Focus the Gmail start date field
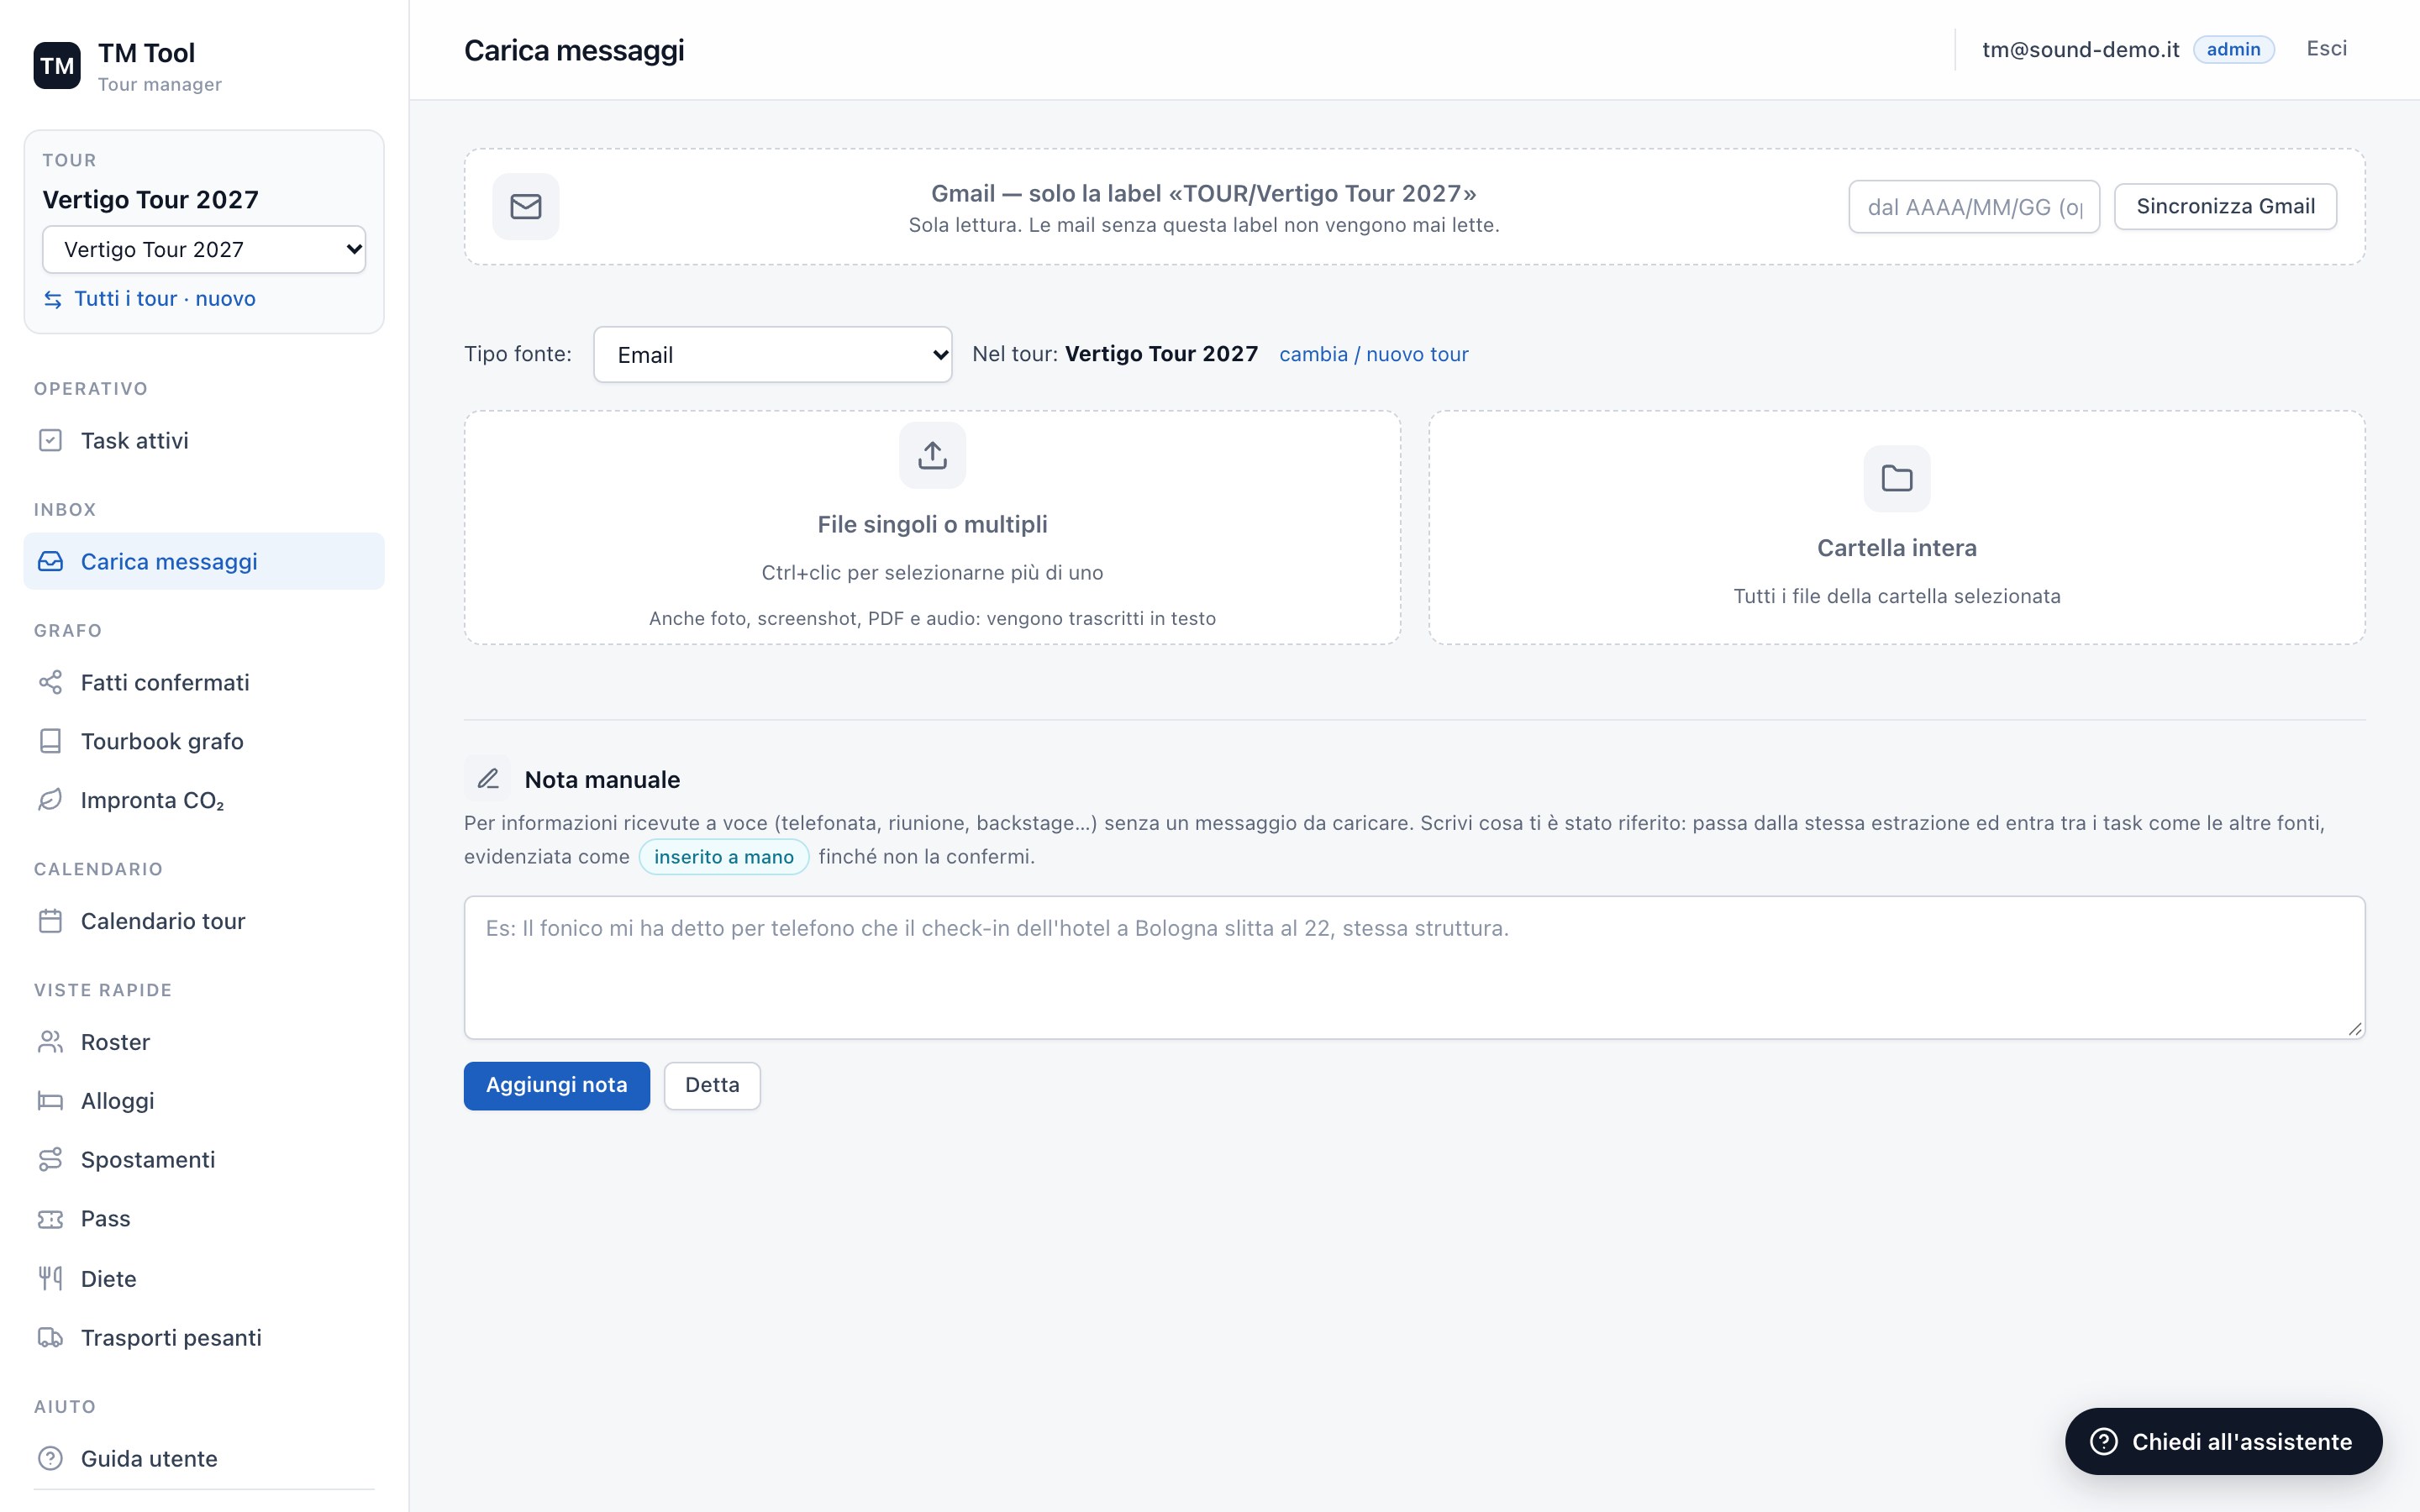The image size is (2420, 1512). coord(1974,207)
